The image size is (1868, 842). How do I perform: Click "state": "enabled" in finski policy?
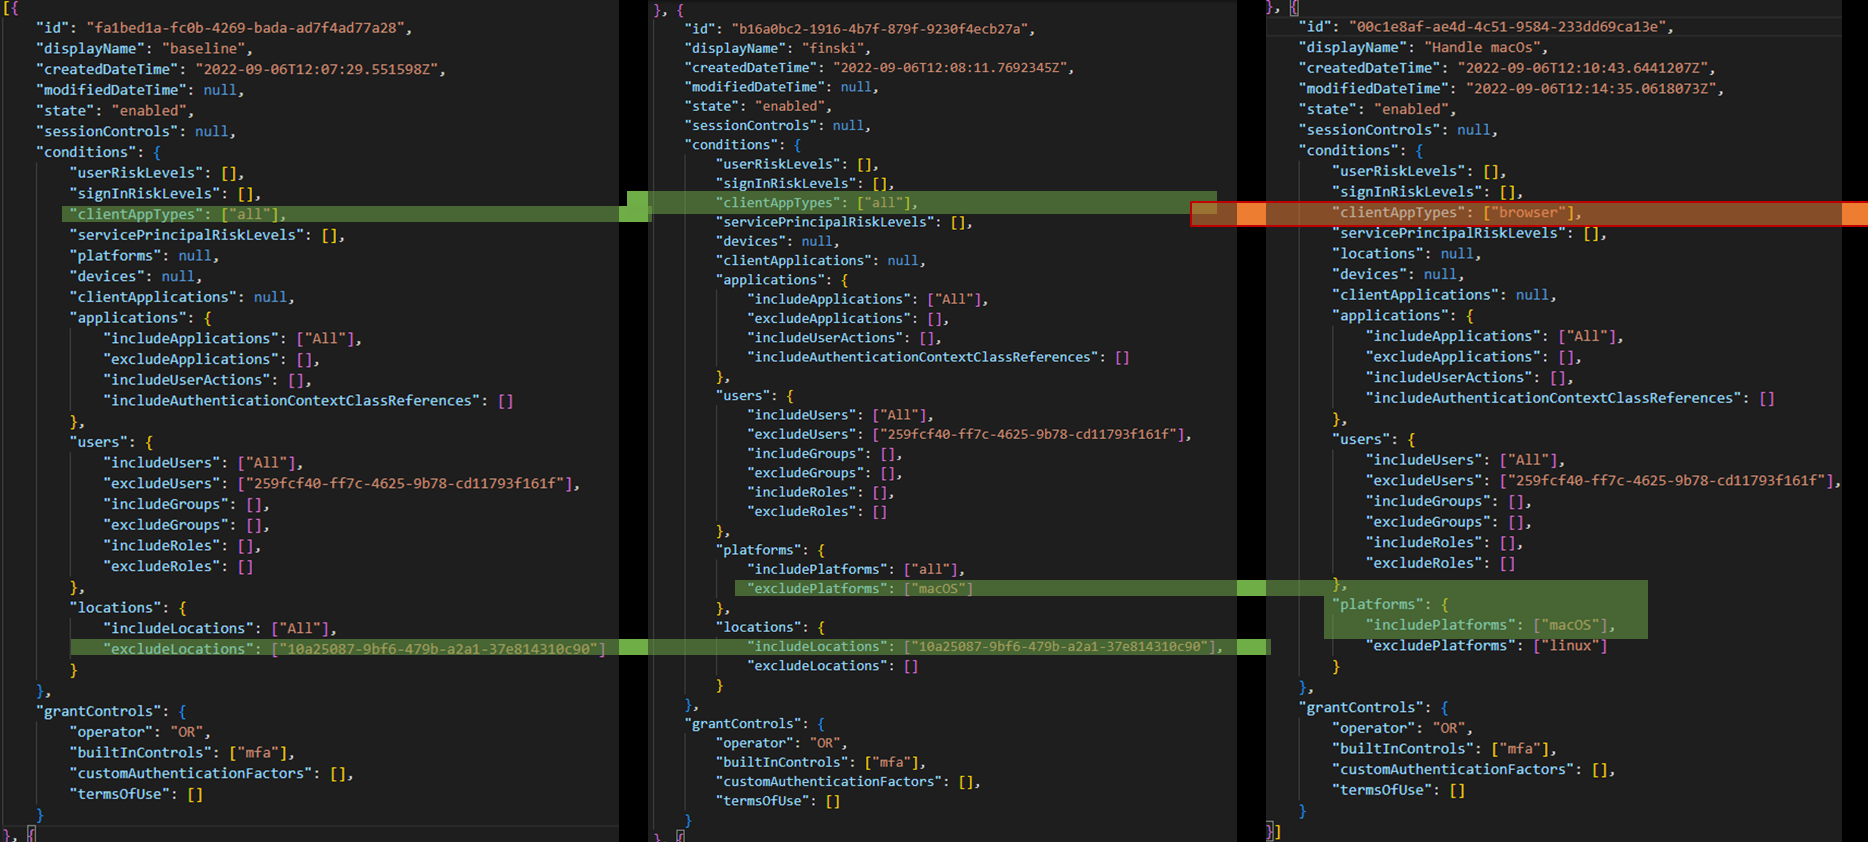[x=758, y=106]
